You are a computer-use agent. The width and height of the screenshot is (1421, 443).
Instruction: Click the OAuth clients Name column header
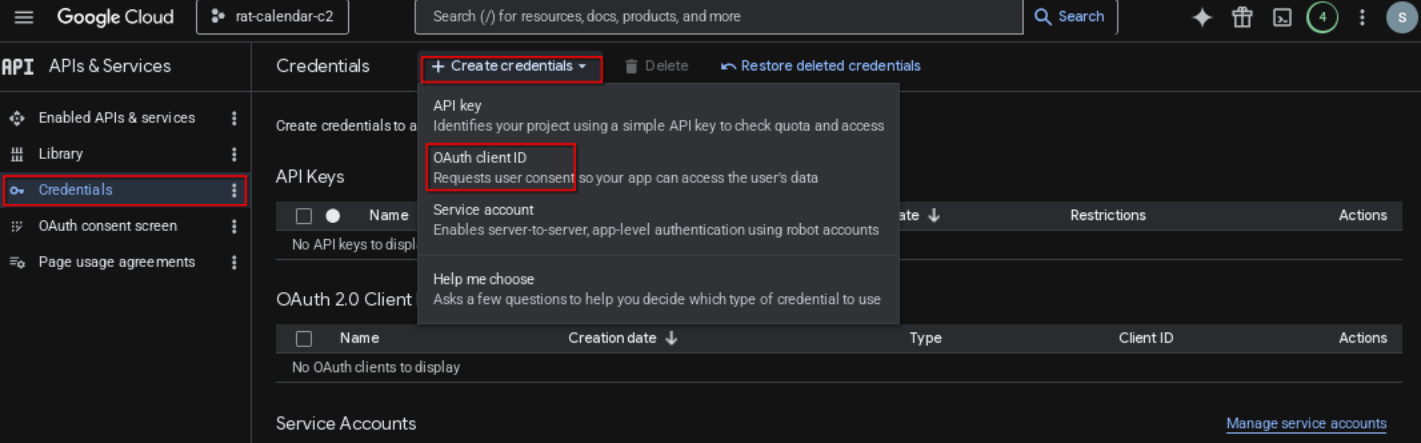[359, 338]
